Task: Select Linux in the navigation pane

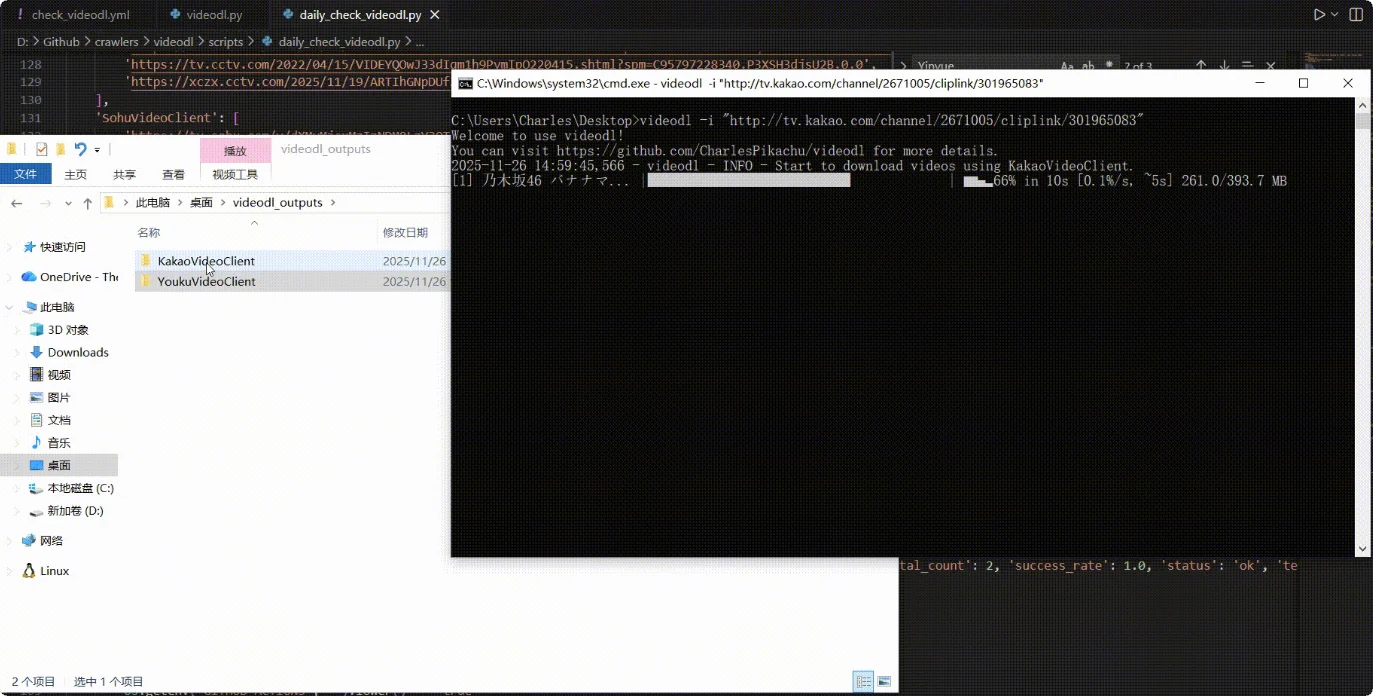Action: (x=46, y=571)
